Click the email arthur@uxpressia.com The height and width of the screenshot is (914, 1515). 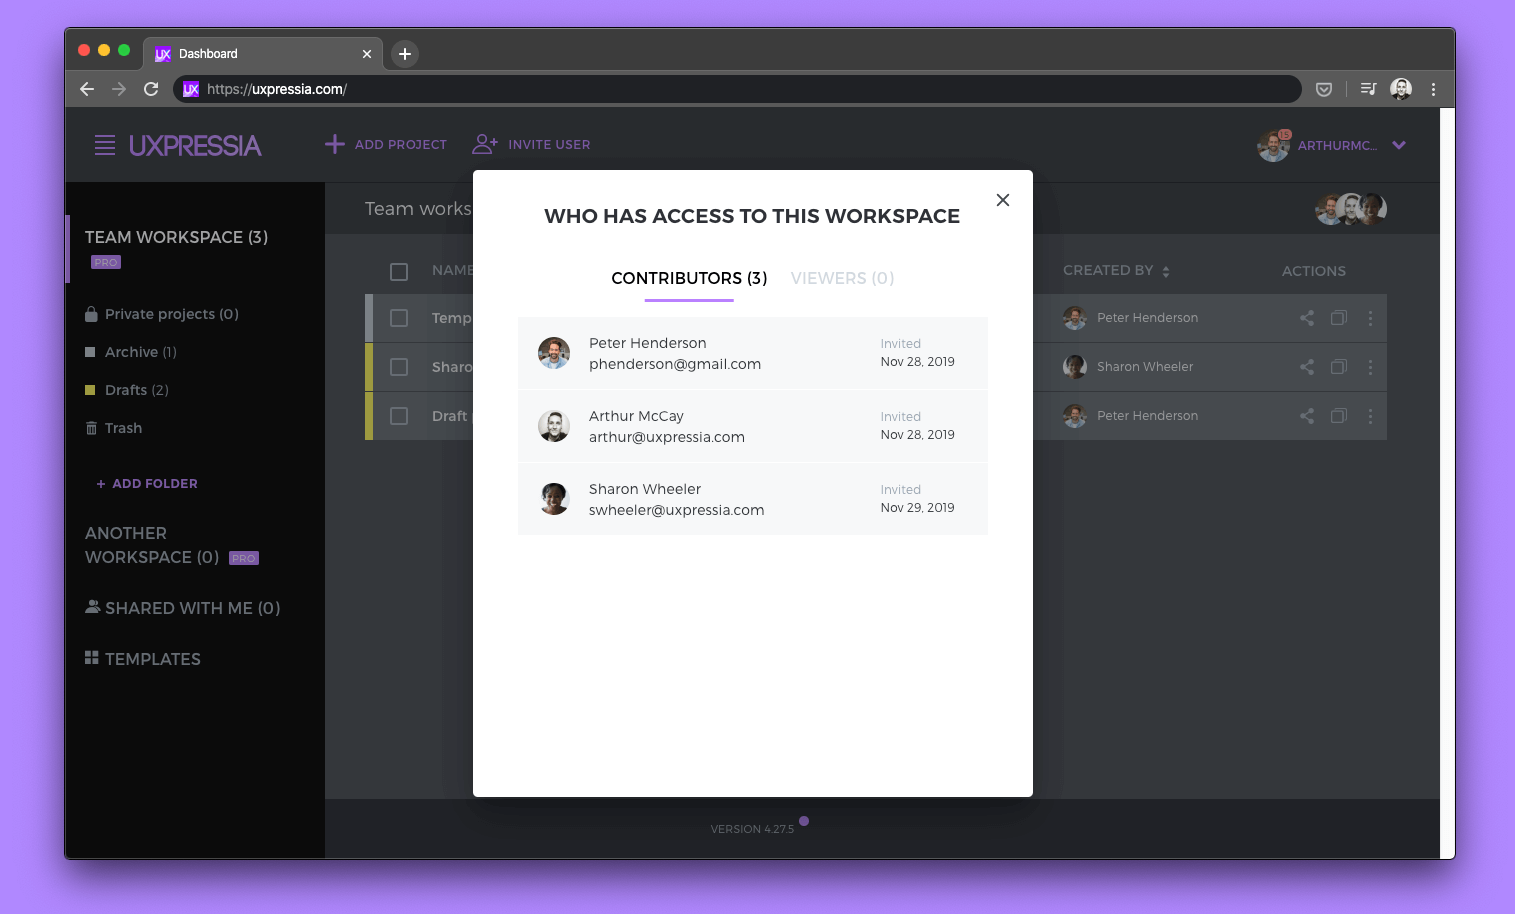pyautogui.click(x=667, y=437)
